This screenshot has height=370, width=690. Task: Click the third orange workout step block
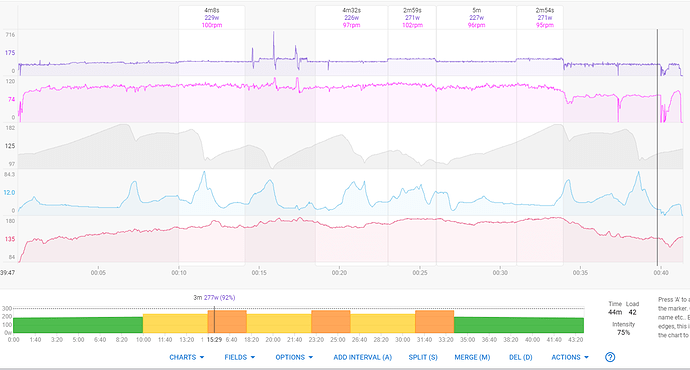pyautogui.click(x=435, y=322)
